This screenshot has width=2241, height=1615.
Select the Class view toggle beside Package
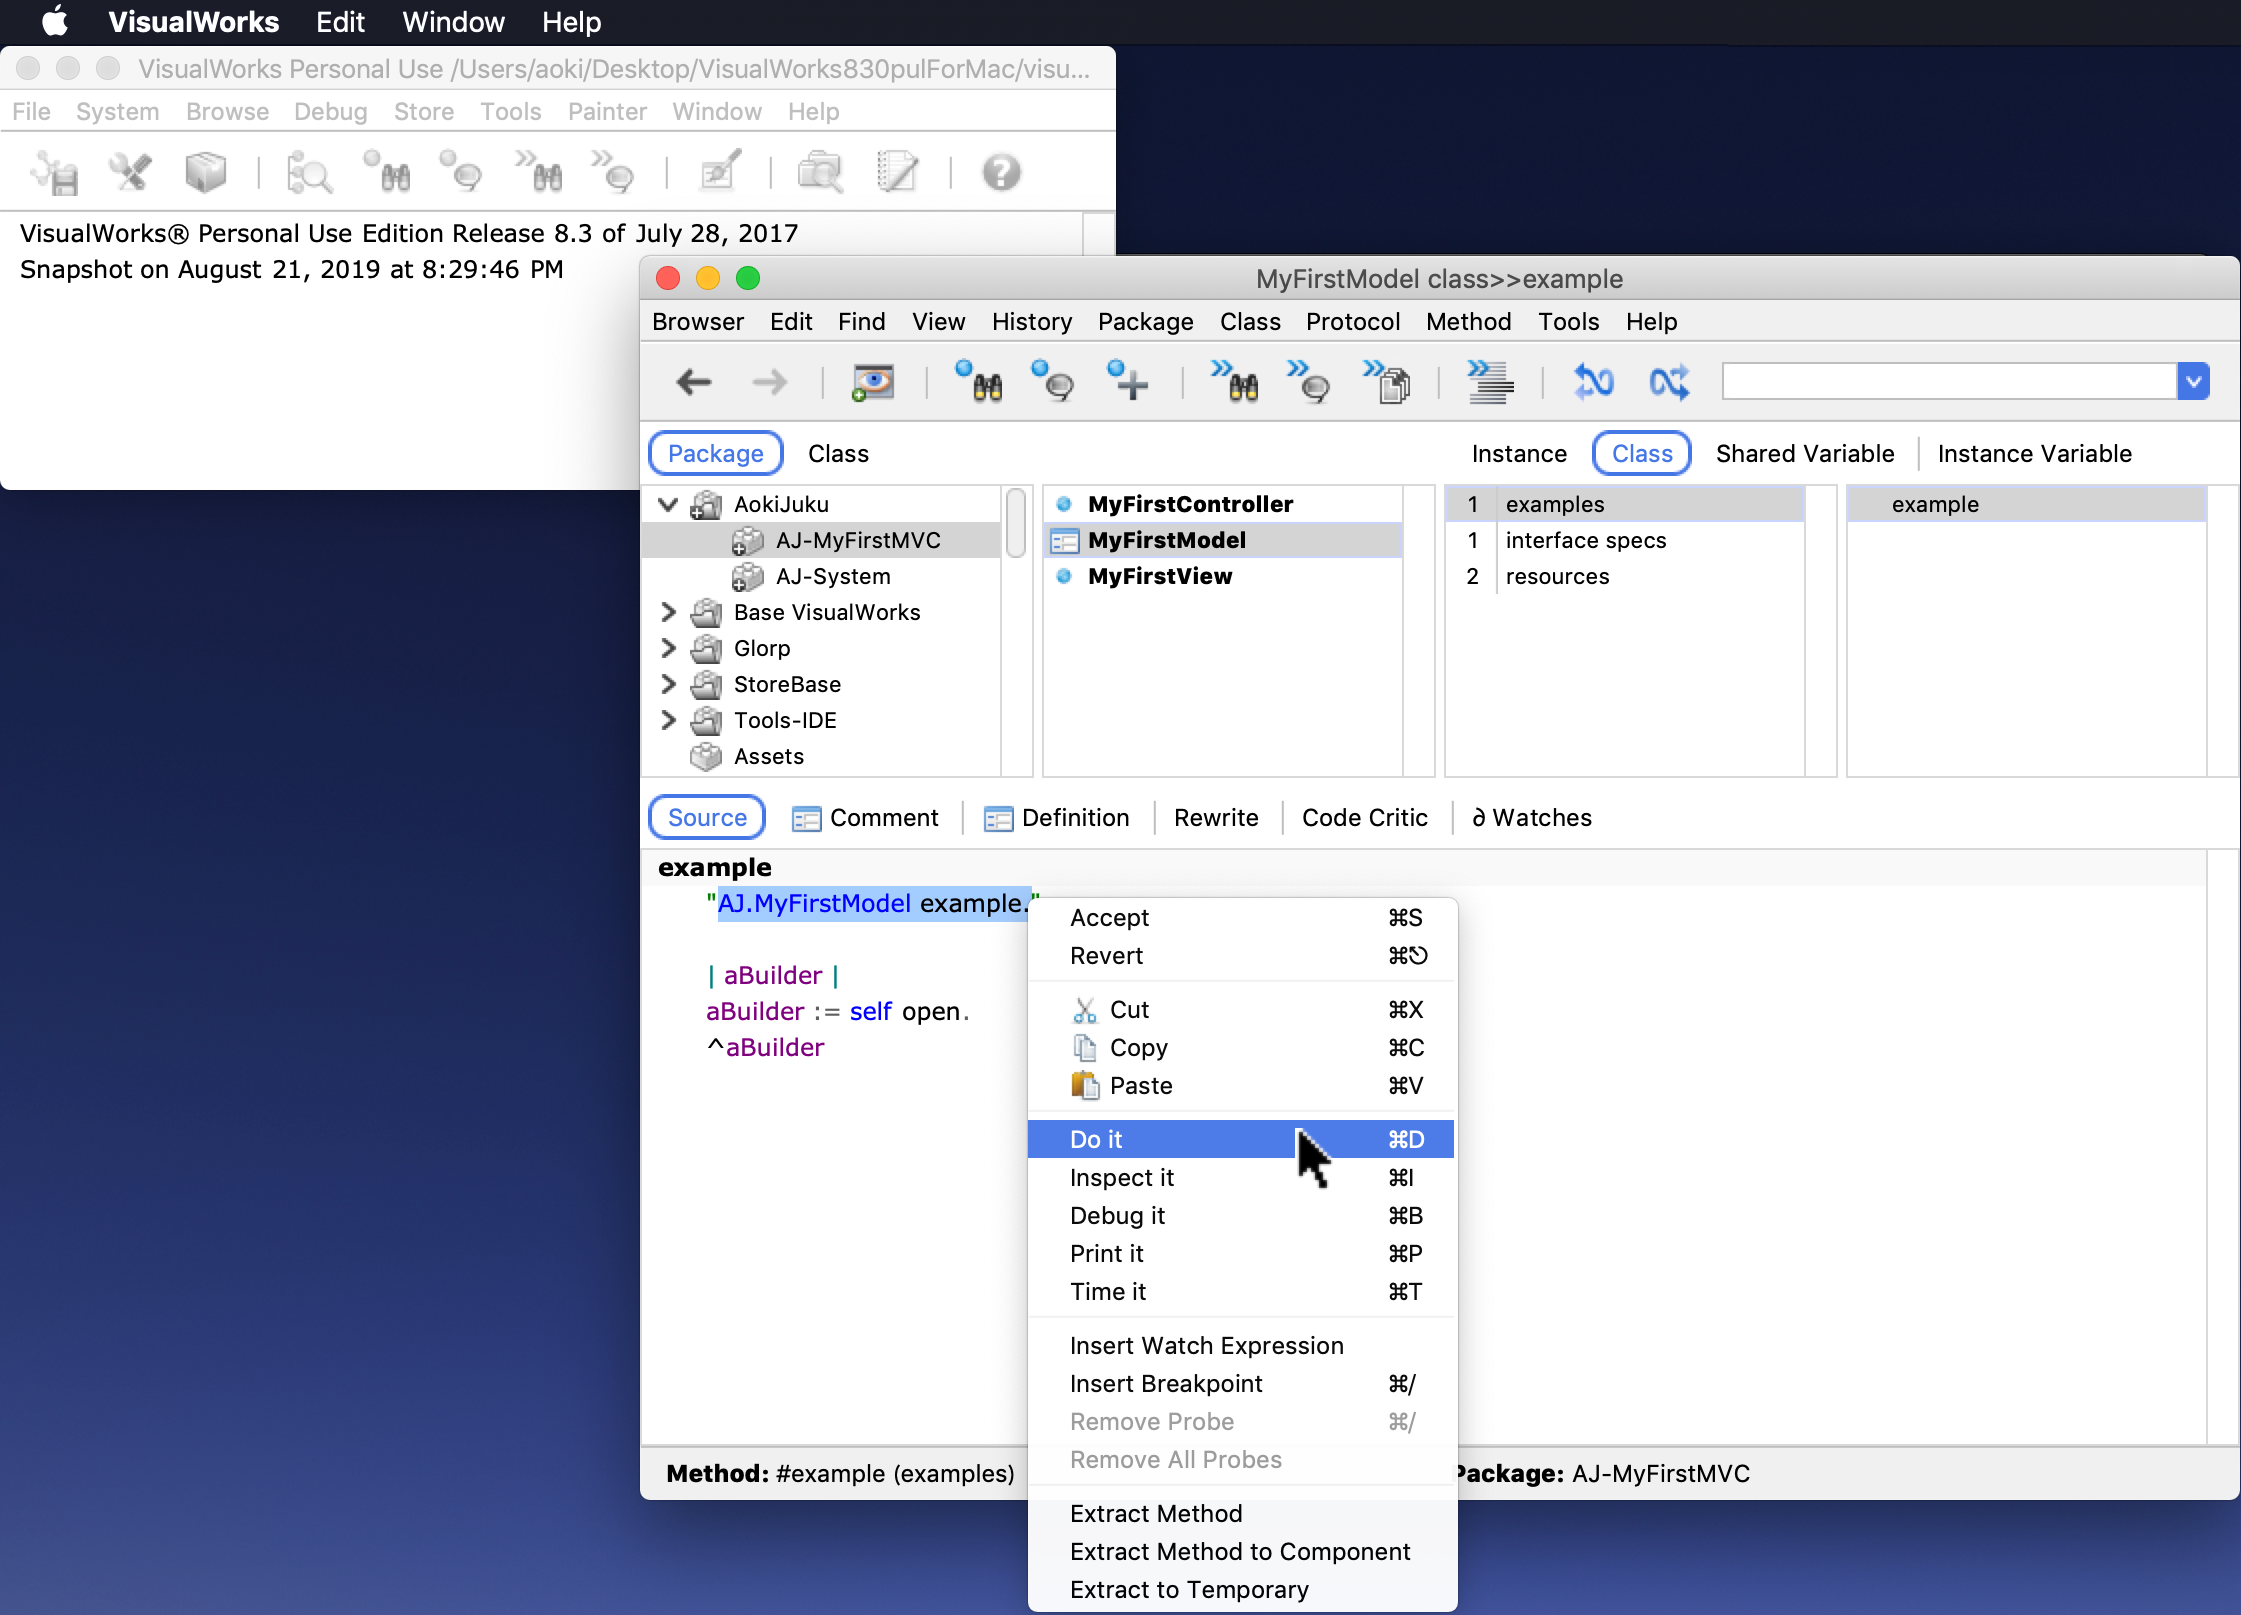click(838, 454)
